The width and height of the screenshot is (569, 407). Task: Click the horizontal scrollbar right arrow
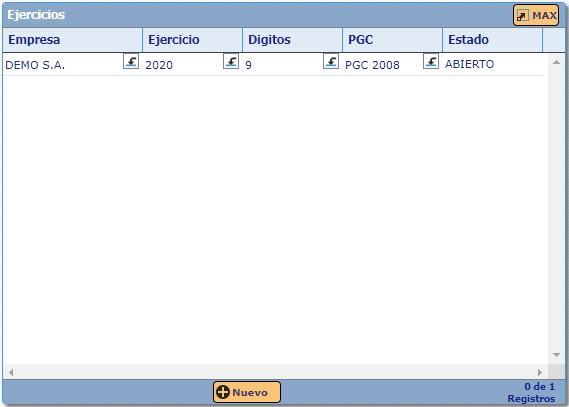(x=540, y=372)
